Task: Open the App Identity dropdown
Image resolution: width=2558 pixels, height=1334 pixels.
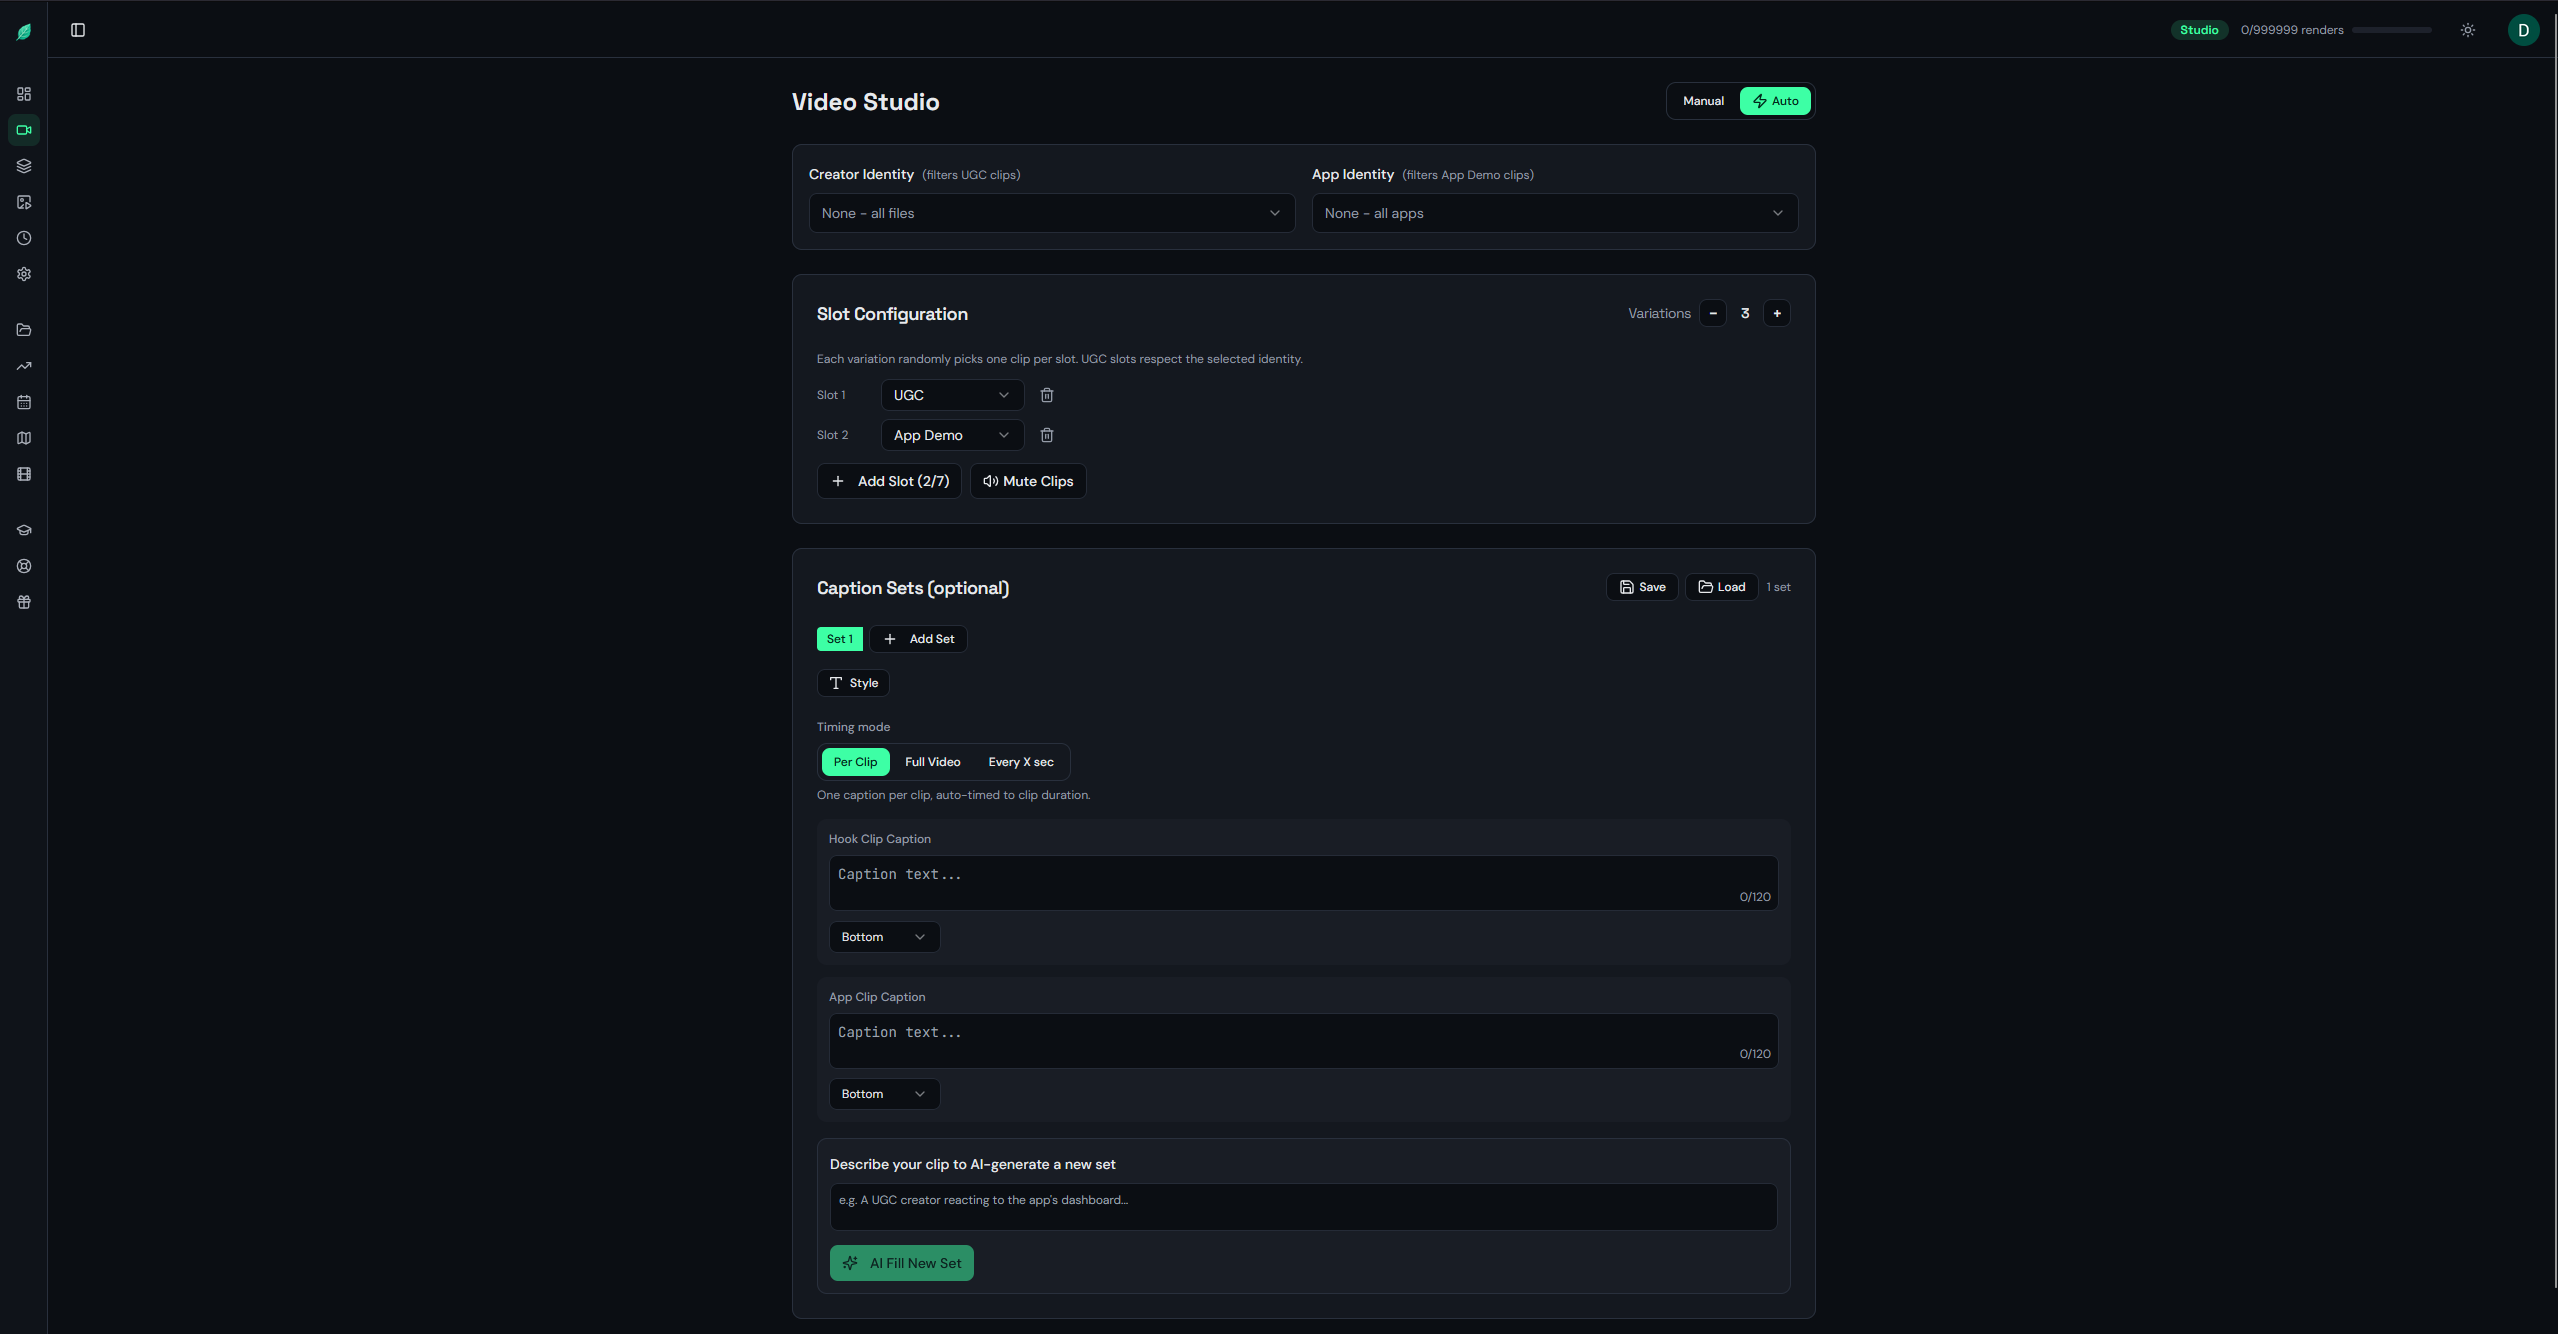Action: tap(1553, 213)
